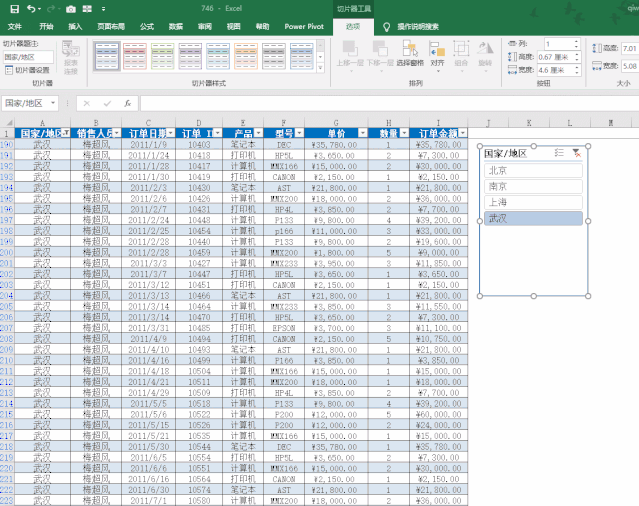
Task: Click the Undo arrow icon
Action: pos(32,8)
